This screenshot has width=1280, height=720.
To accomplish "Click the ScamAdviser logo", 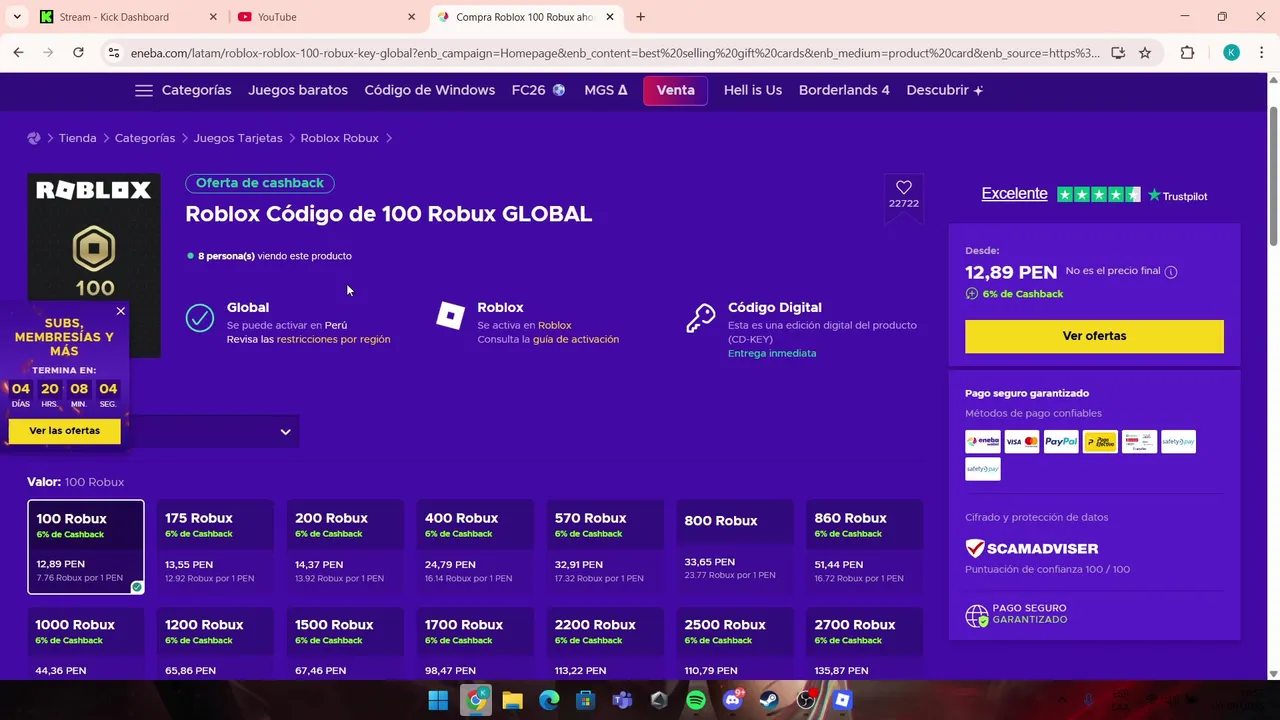I will pos(1032,548).
